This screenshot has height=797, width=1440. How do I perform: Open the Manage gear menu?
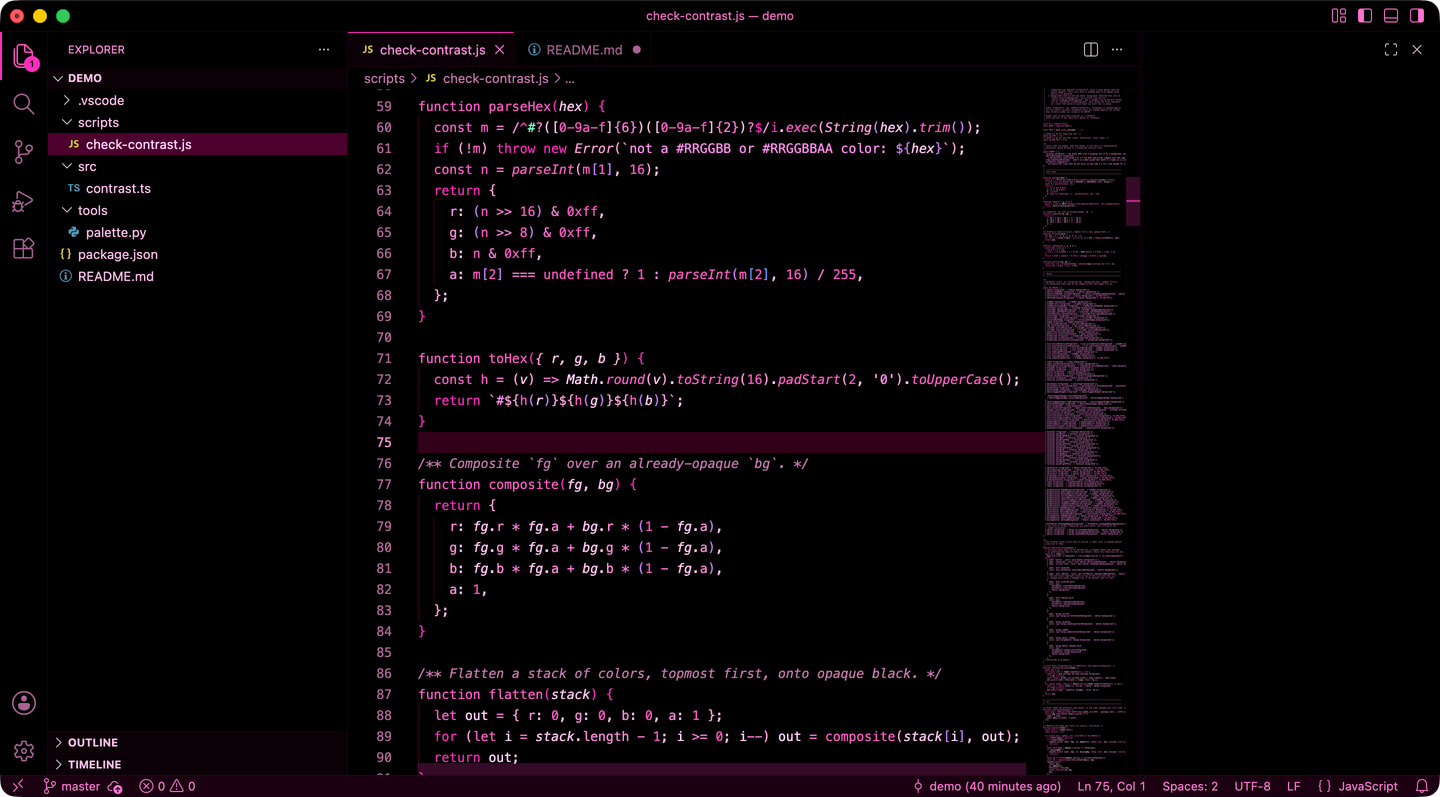point(24,751)
